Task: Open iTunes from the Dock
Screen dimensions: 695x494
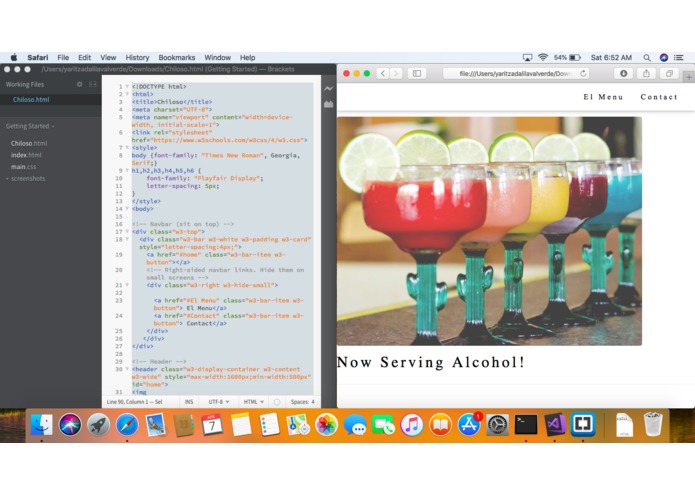Action: coord(412,424)
